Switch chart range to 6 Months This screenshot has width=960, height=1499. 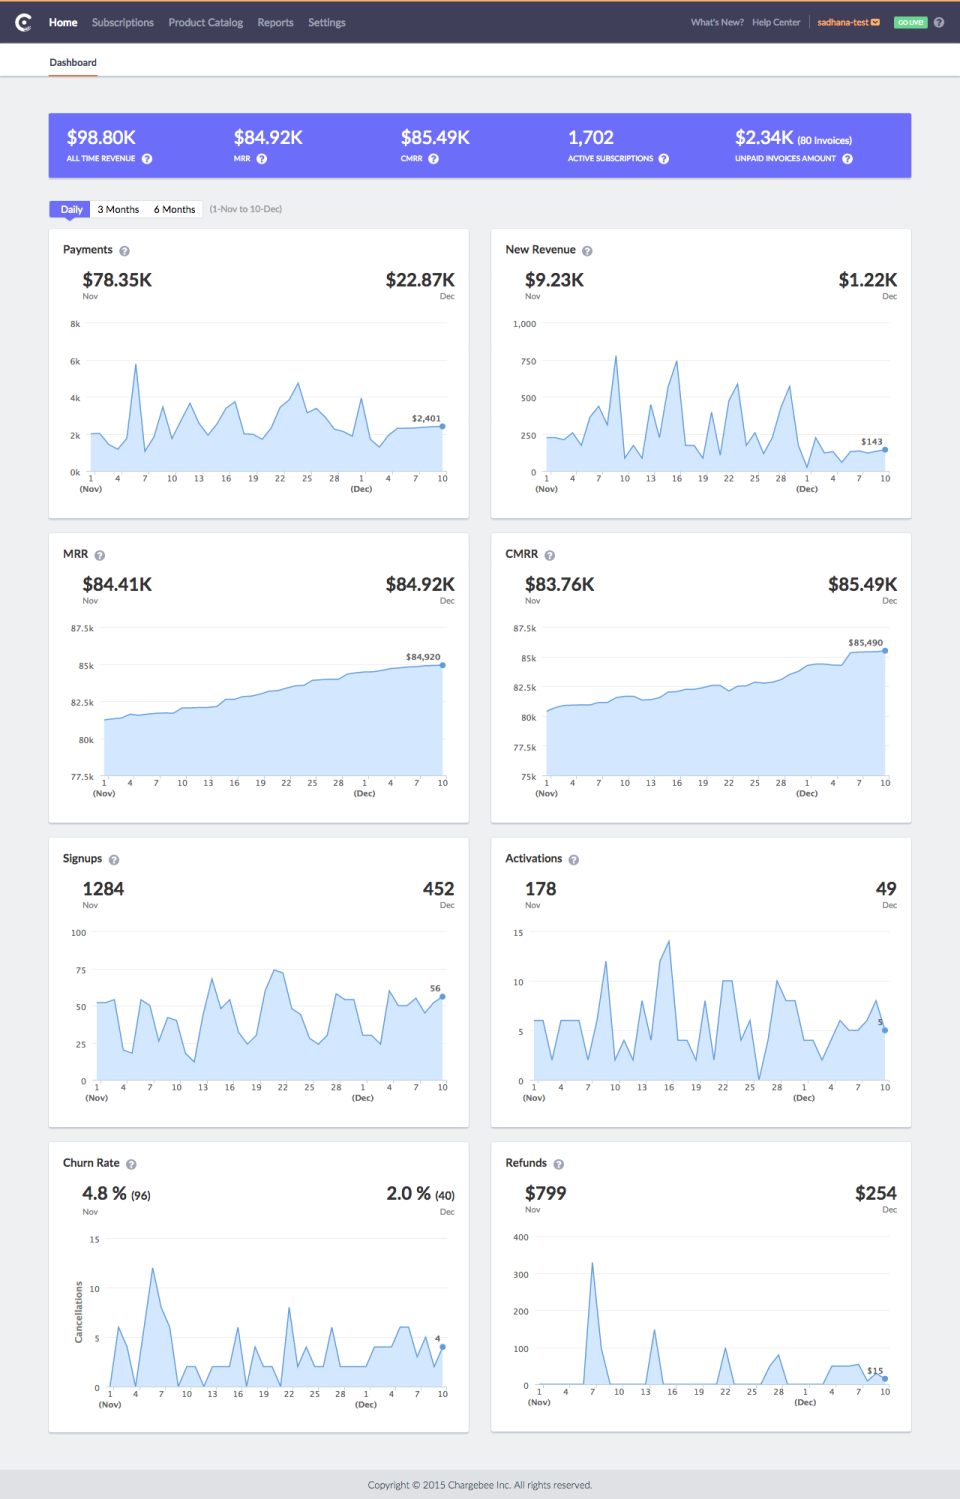pos(174,209)
